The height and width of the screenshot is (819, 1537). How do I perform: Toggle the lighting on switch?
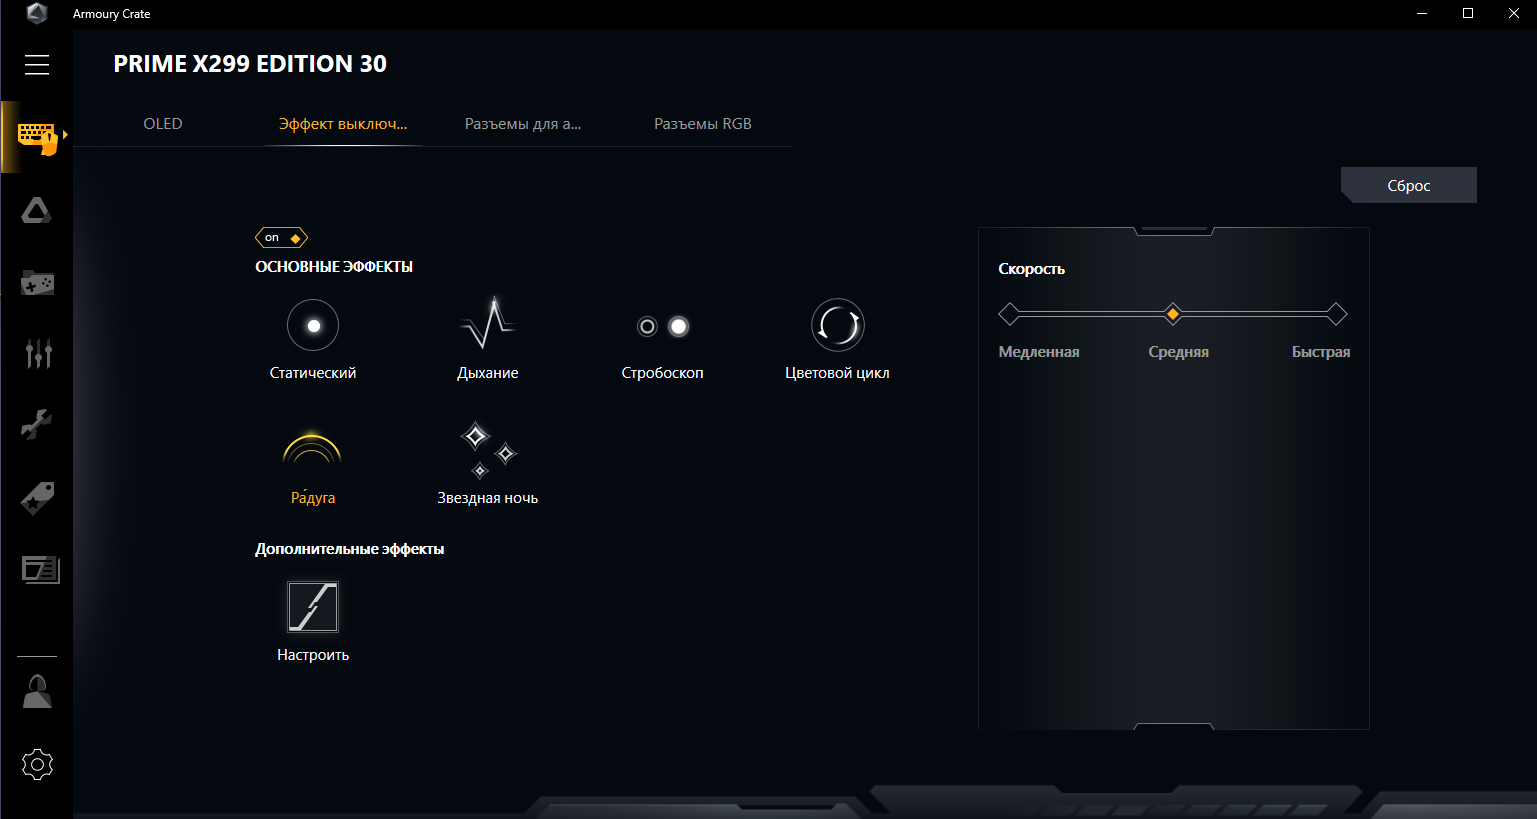281,238
